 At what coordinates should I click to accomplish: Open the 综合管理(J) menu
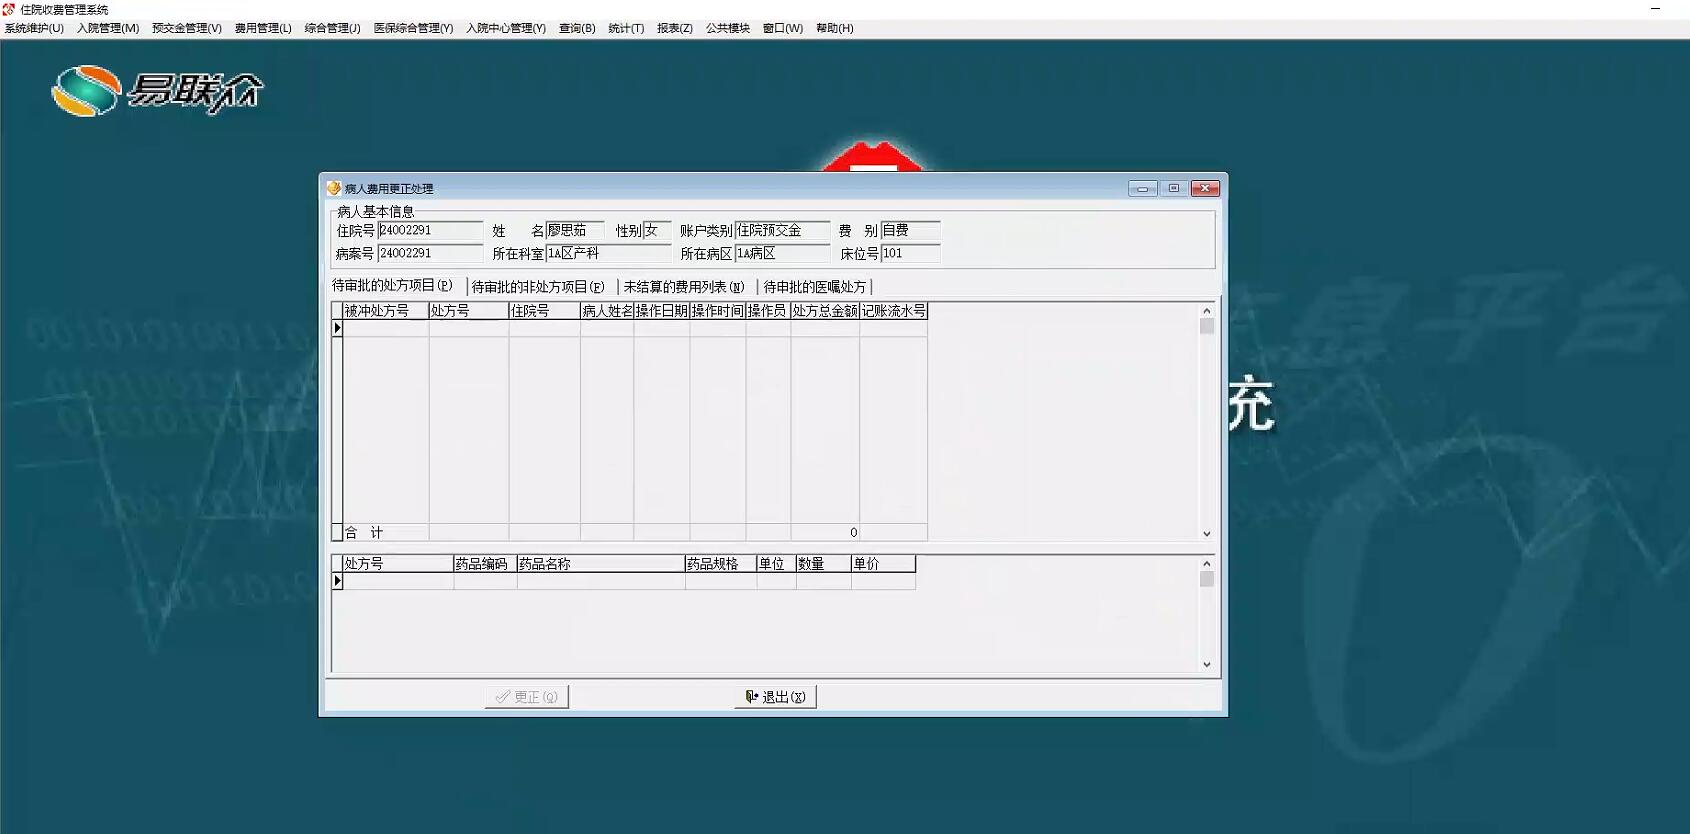click(332, 28)
